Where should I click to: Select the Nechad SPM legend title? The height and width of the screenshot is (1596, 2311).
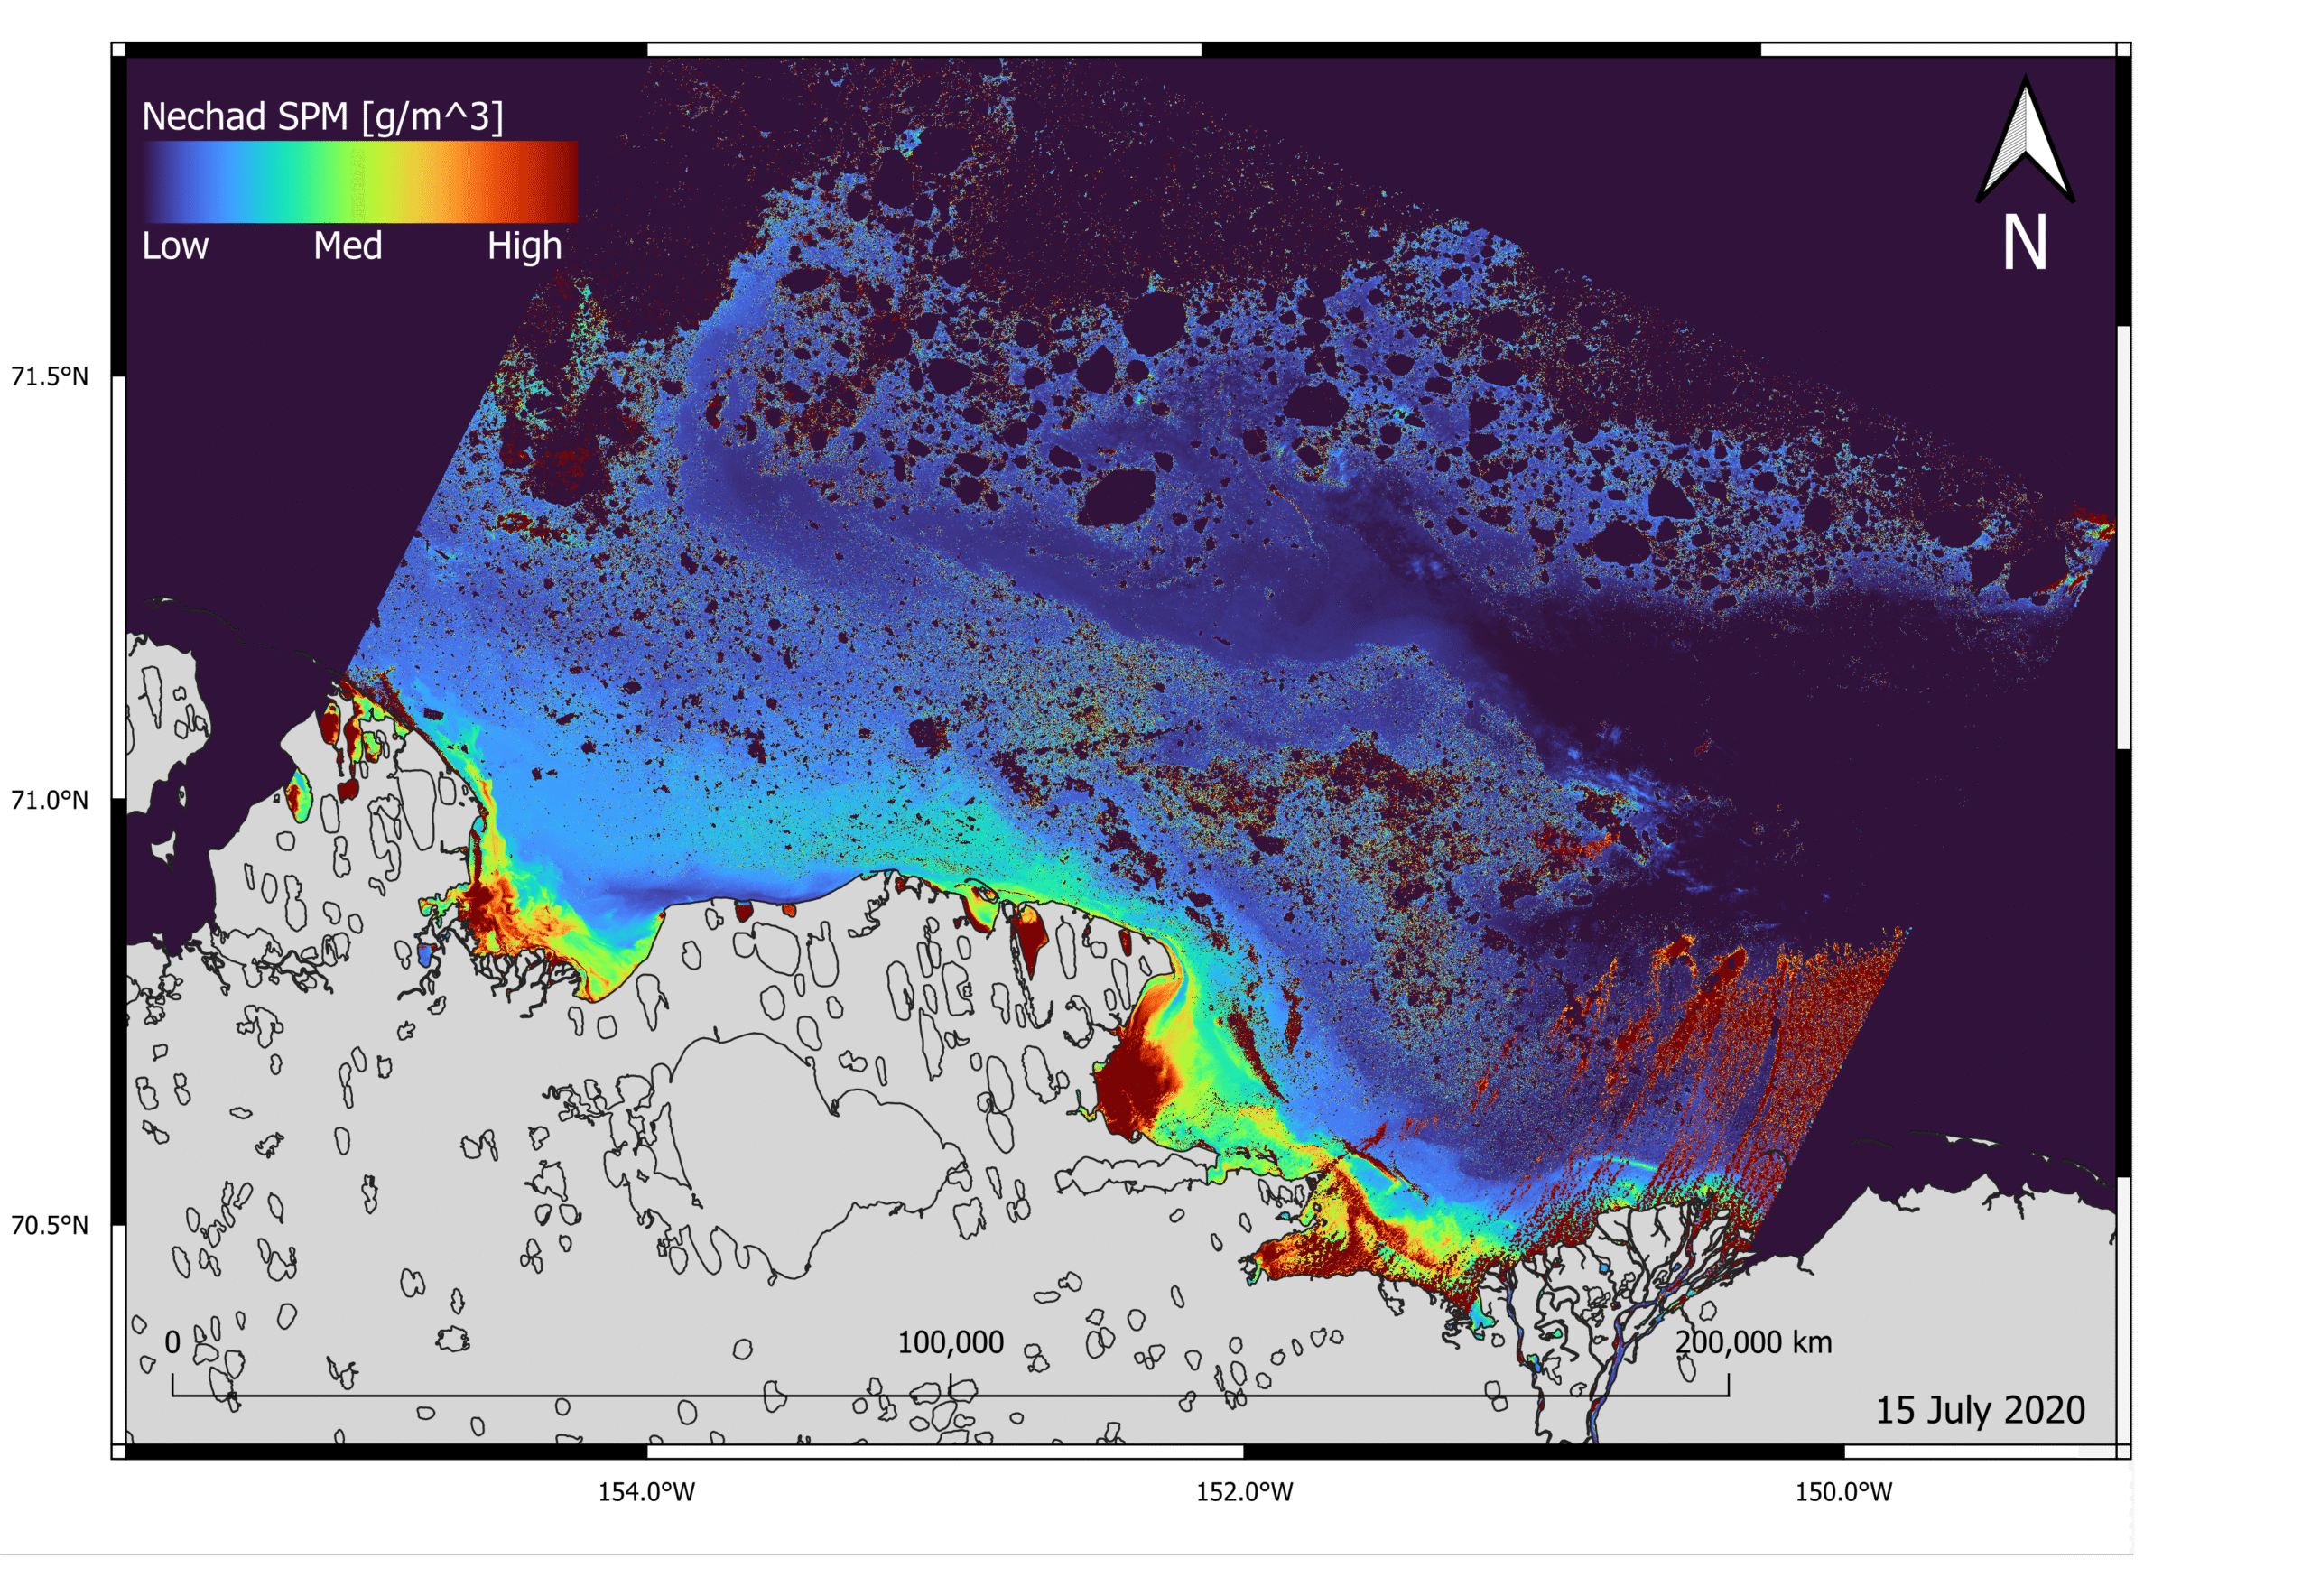322,117
